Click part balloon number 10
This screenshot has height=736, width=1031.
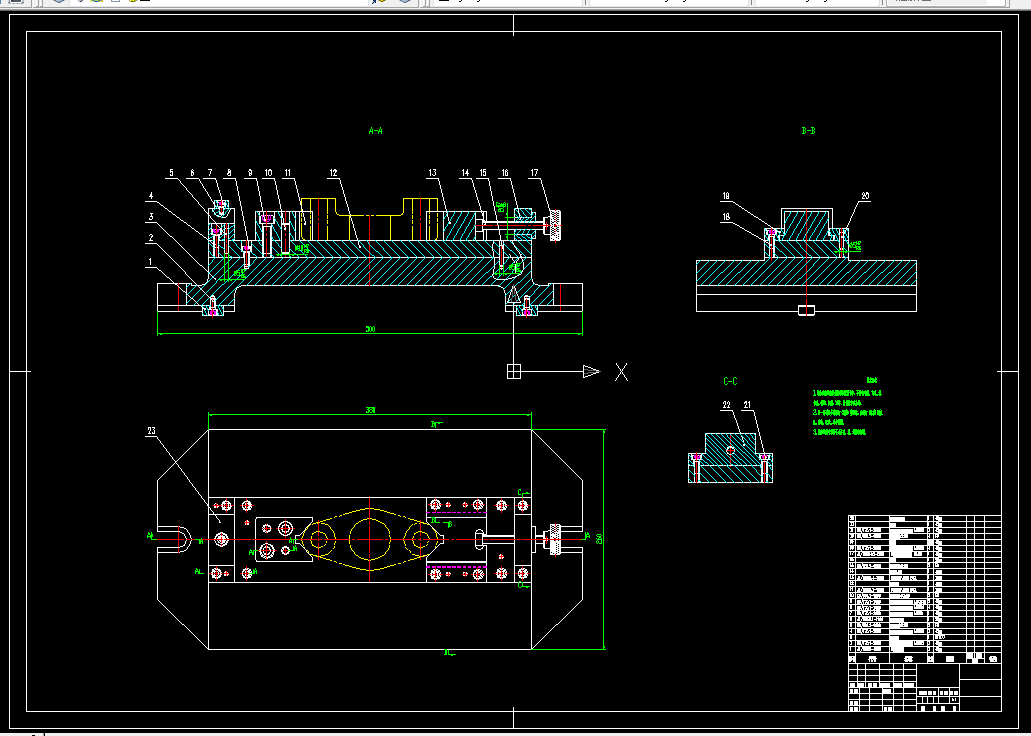tap(268, 174)
